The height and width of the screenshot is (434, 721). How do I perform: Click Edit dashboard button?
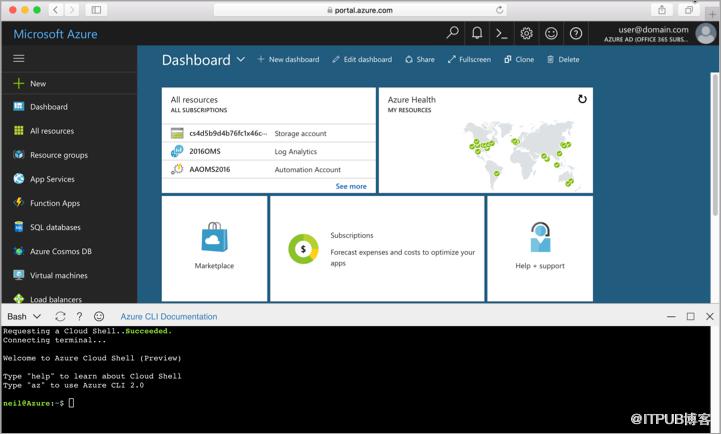point(362,59)
